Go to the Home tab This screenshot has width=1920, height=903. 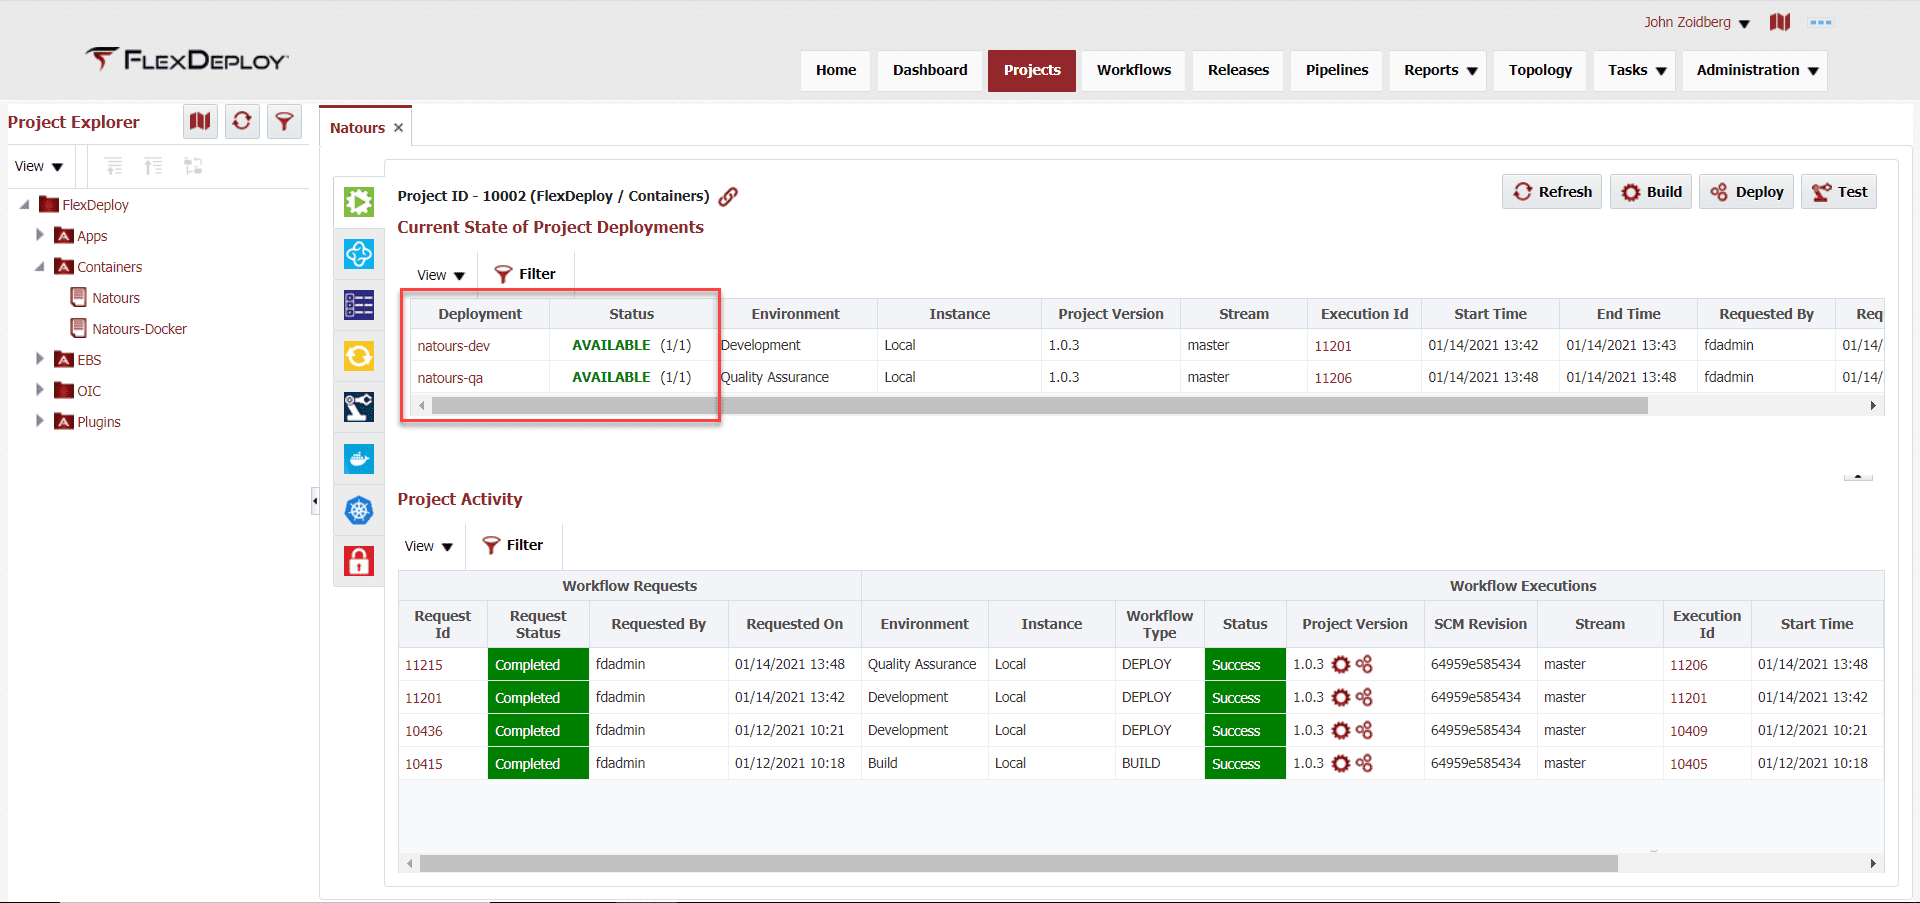[x=836, y=70]
